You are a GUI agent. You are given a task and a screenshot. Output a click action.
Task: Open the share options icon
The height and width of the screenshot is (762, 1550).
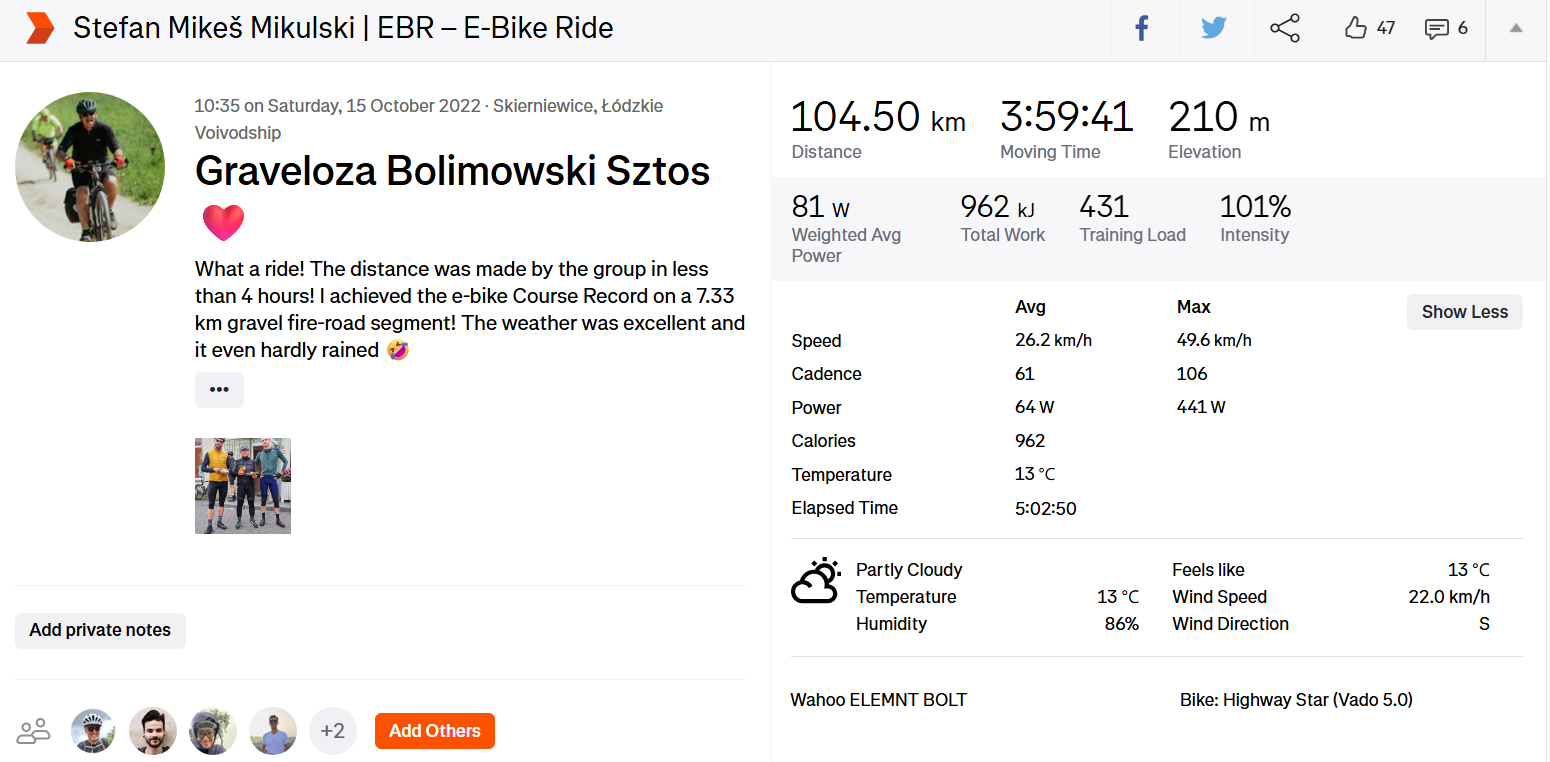(1285, 29)
